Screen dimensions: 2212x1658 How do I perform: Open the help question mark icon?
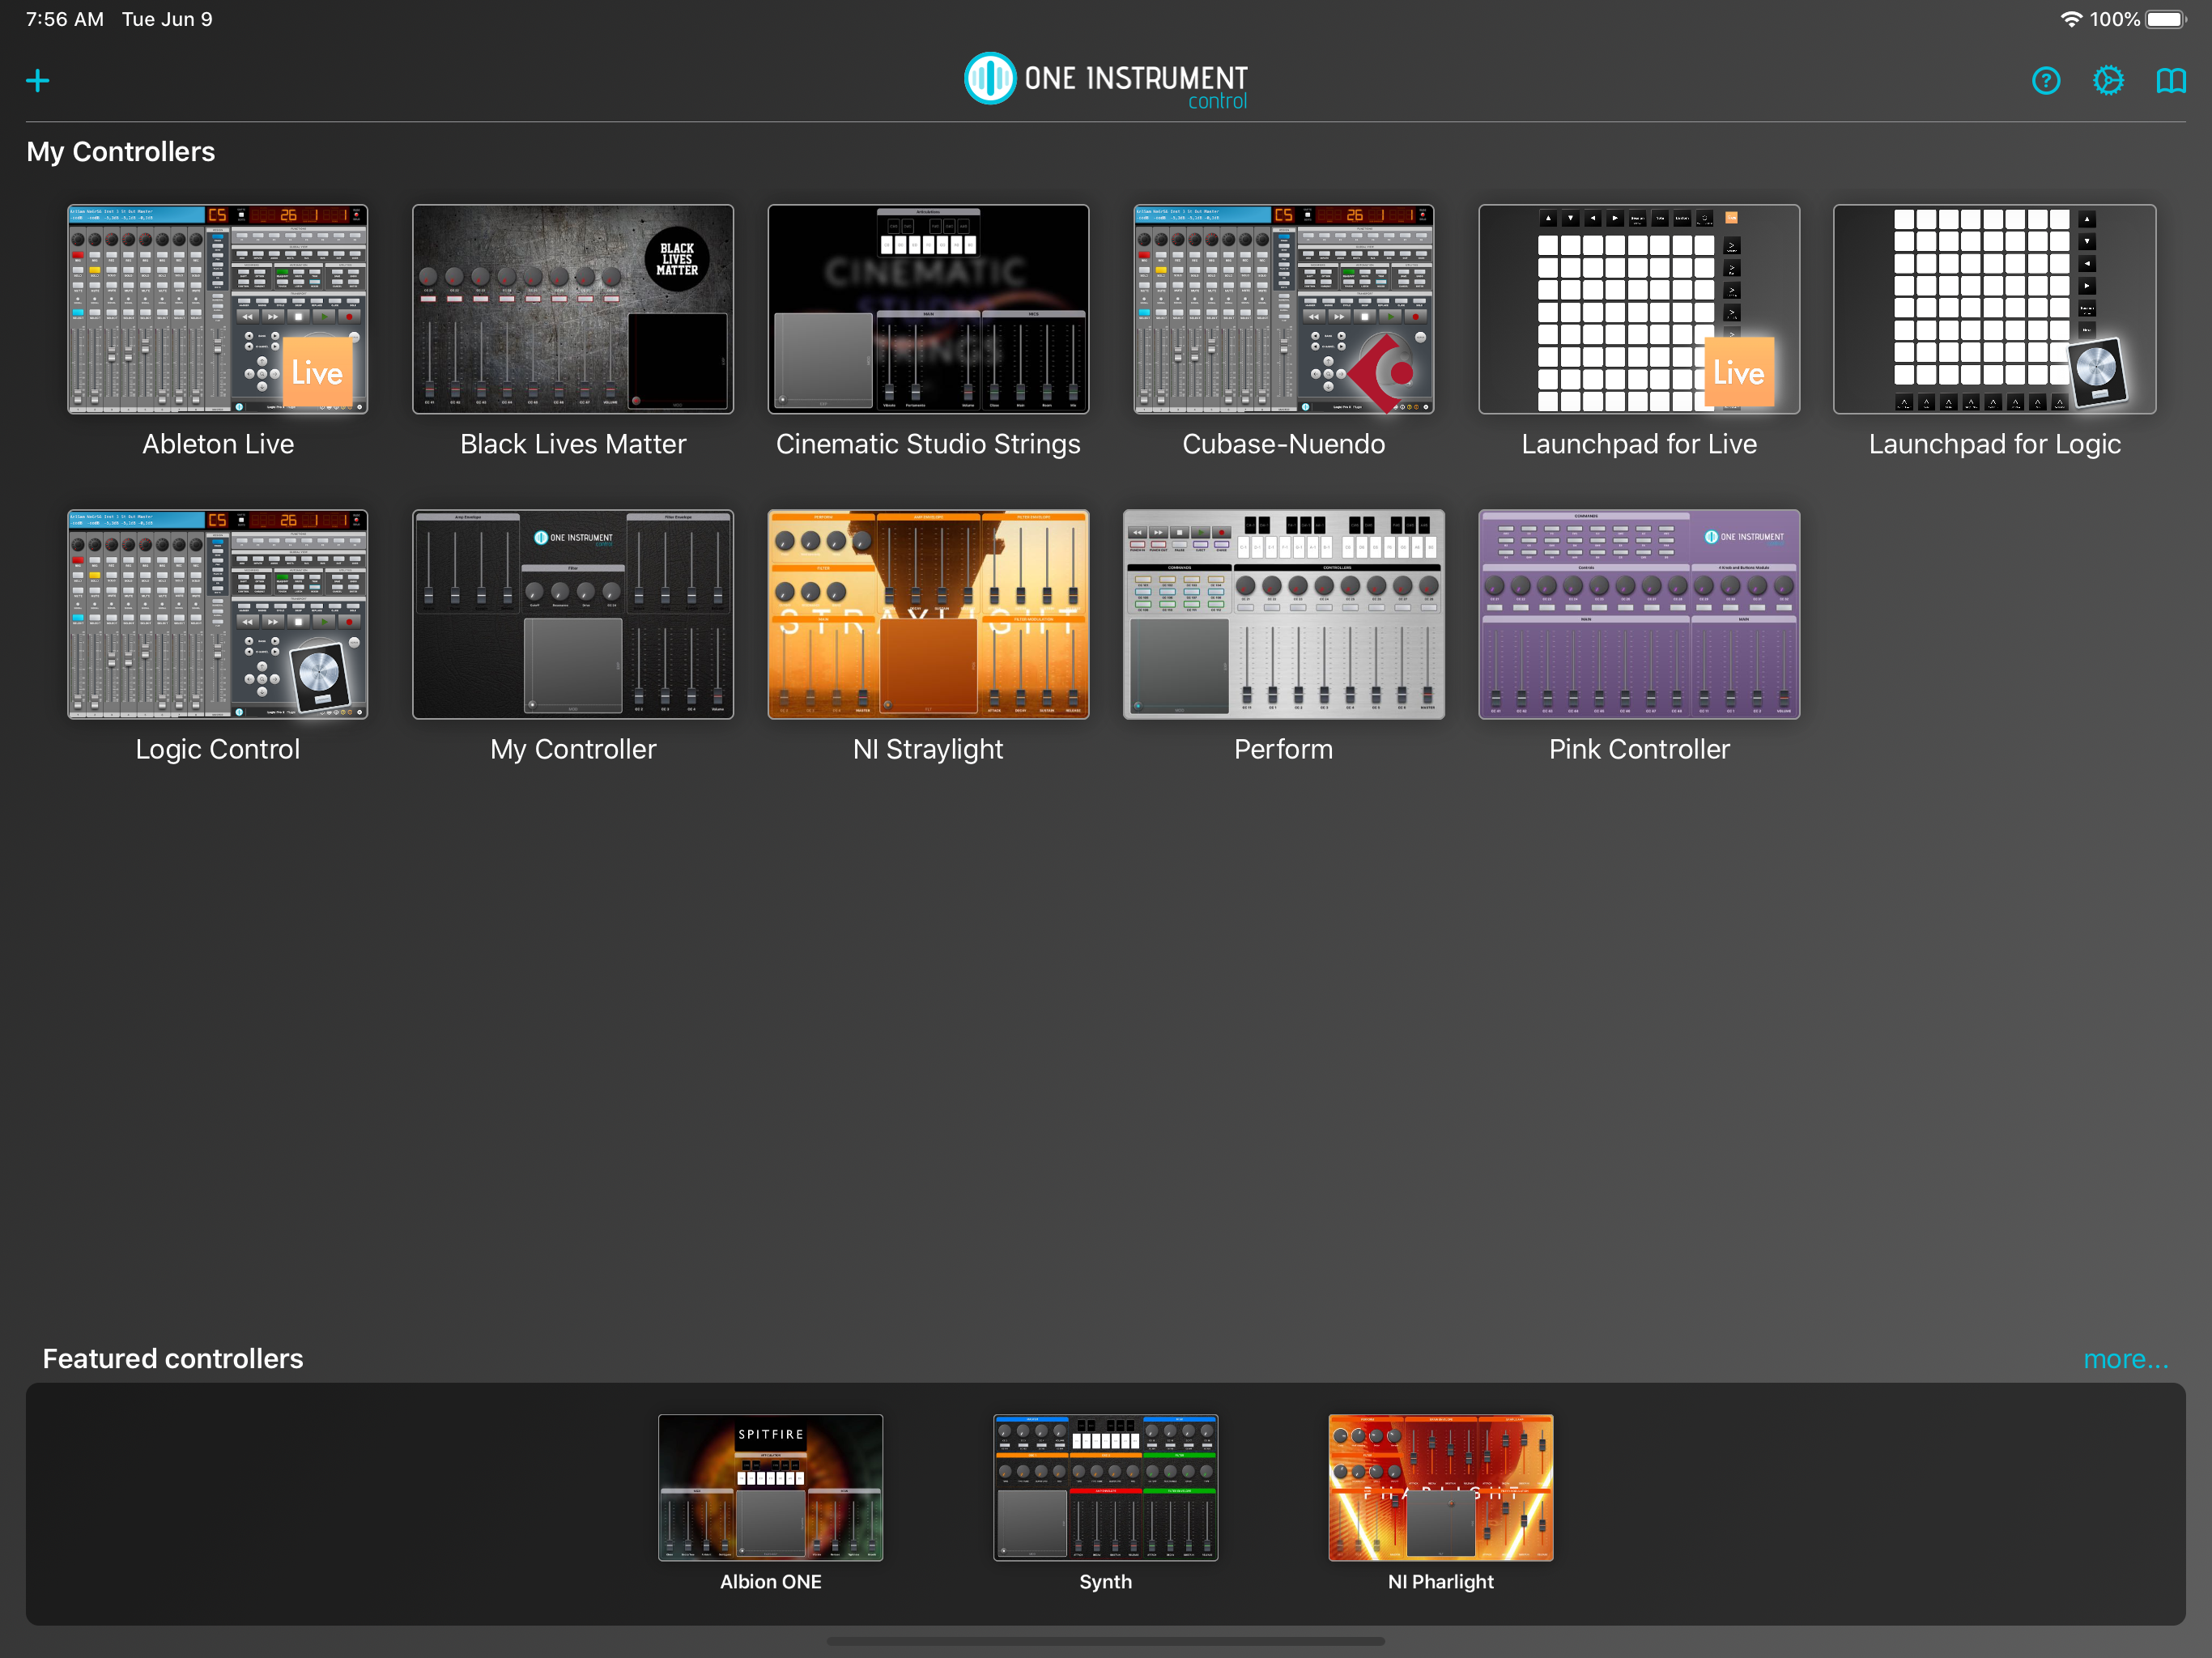(x=2045, y=80)
